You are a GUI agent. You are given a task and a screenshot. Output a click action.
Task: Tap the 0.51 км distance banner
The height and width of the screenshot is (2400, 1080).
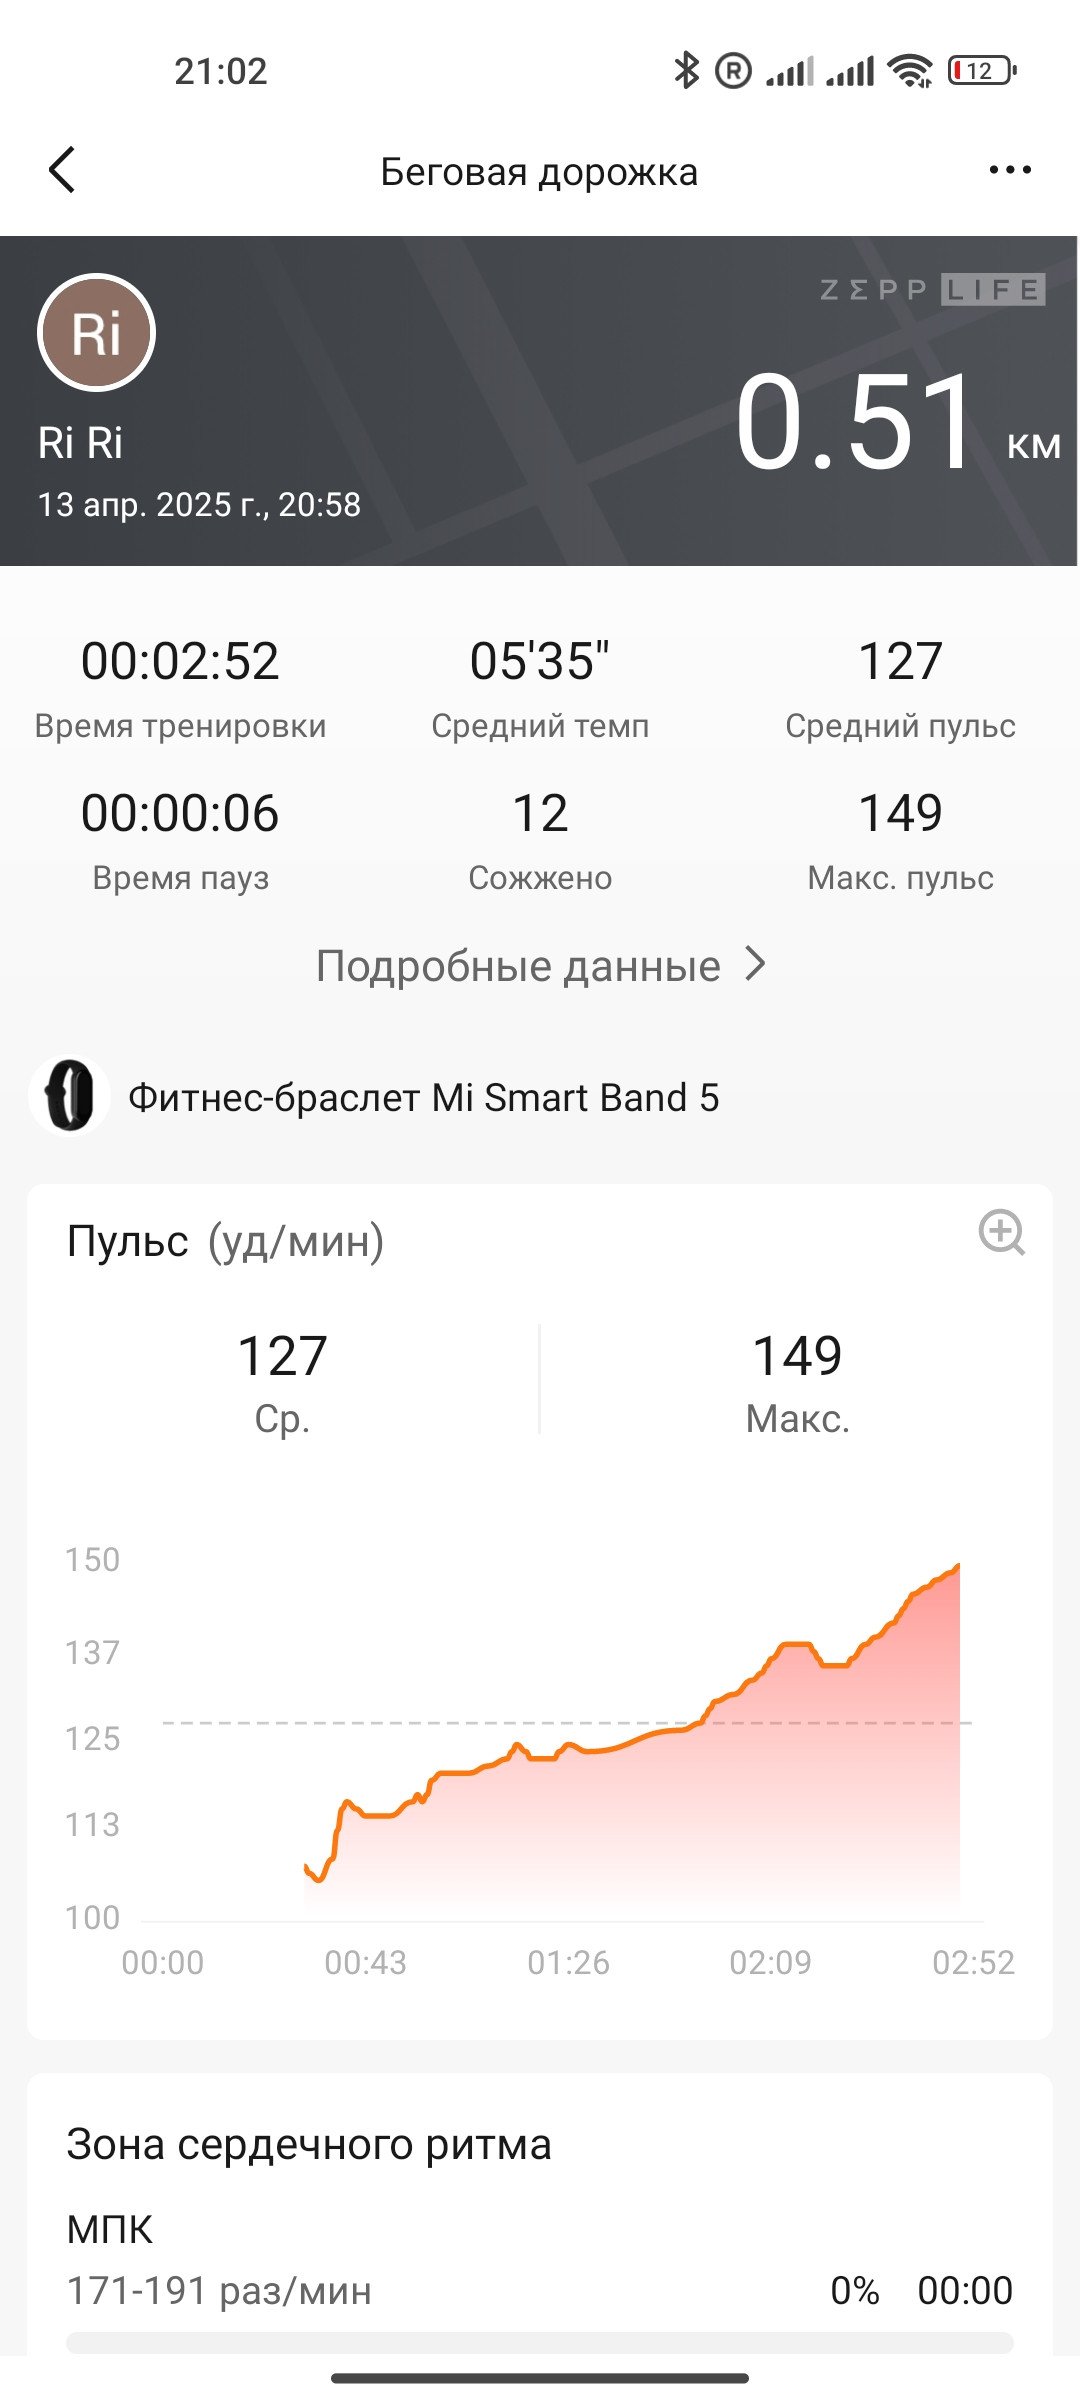click(x=896, y=420)
